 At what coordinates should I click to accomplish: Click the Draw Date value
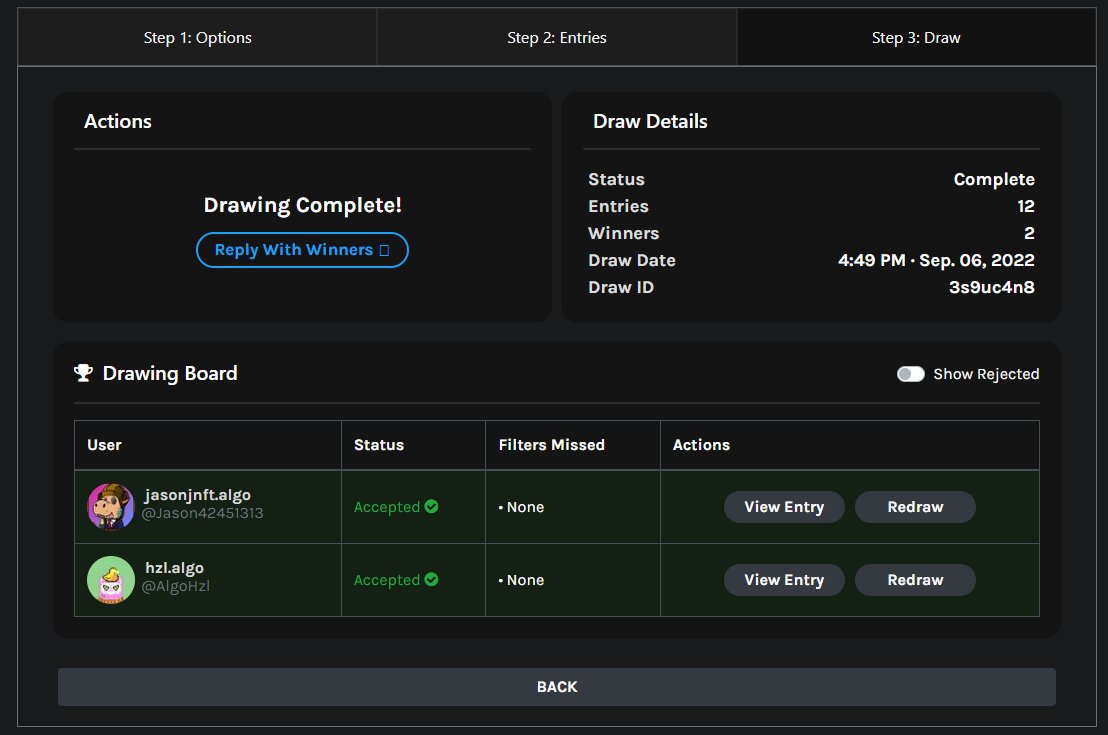tap(936, 261)
